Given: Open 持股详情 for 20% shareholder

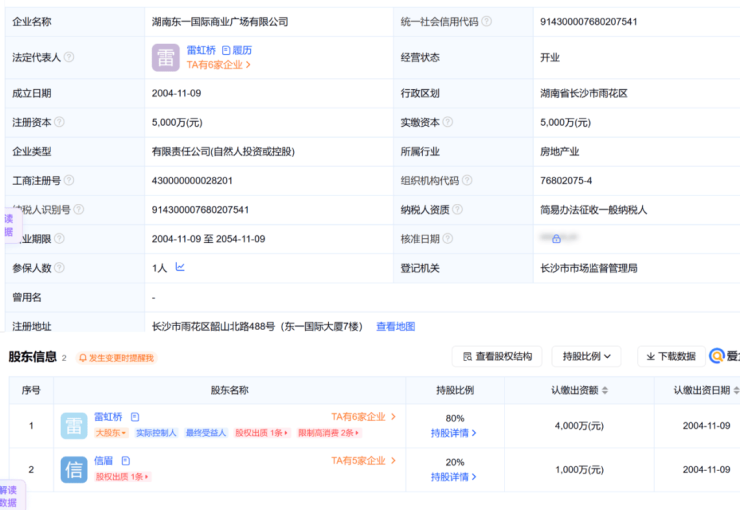Looking at the screenshot, I should 454,477.
